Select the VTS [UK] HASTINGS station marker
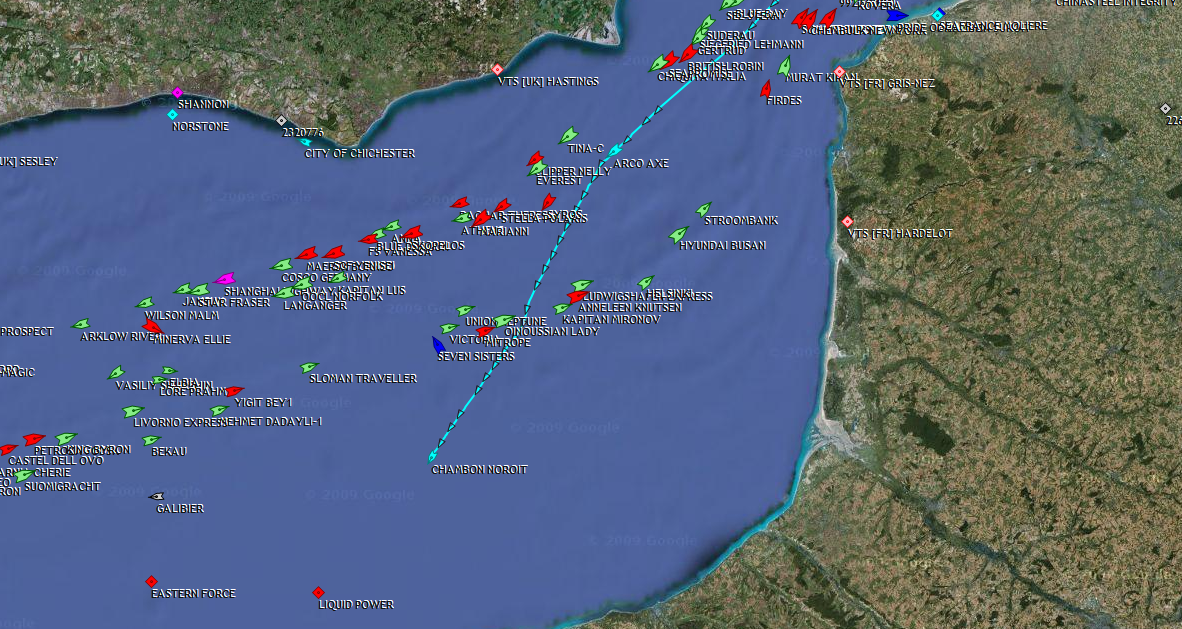Screen dimensions: 1182x629 point(497,69)
